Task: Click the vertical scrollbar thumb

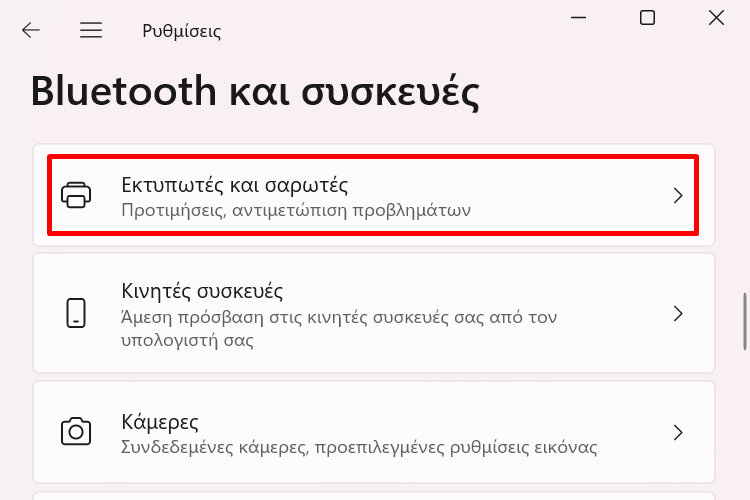Action: (x=745, y=322)
